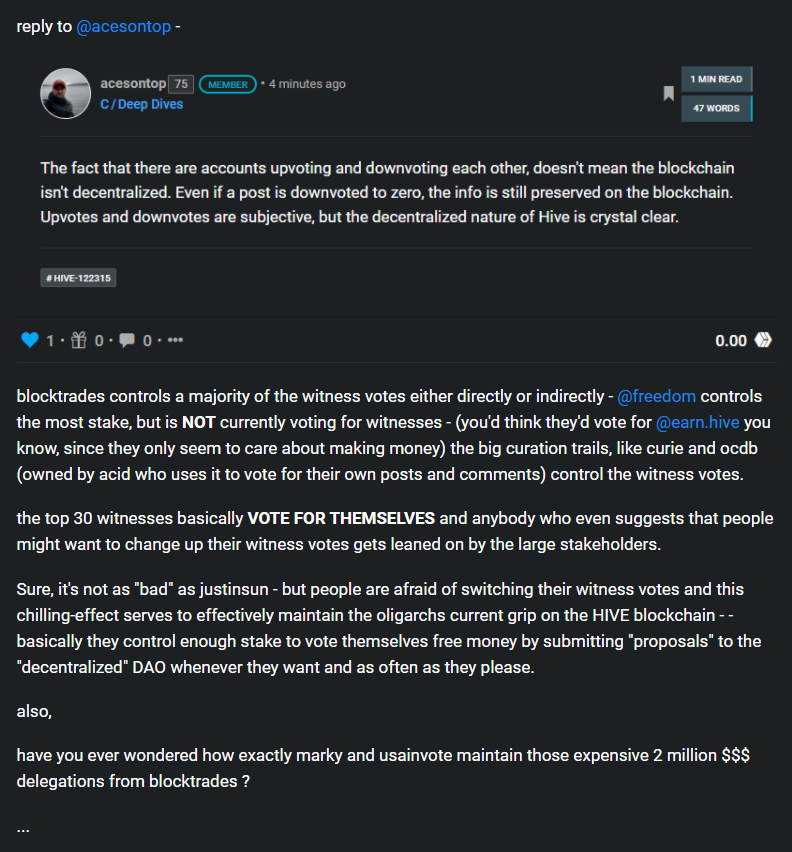The image size is (792, 852).
Task: Click the #HIVE-122315 tag
Action: [78, 278]
